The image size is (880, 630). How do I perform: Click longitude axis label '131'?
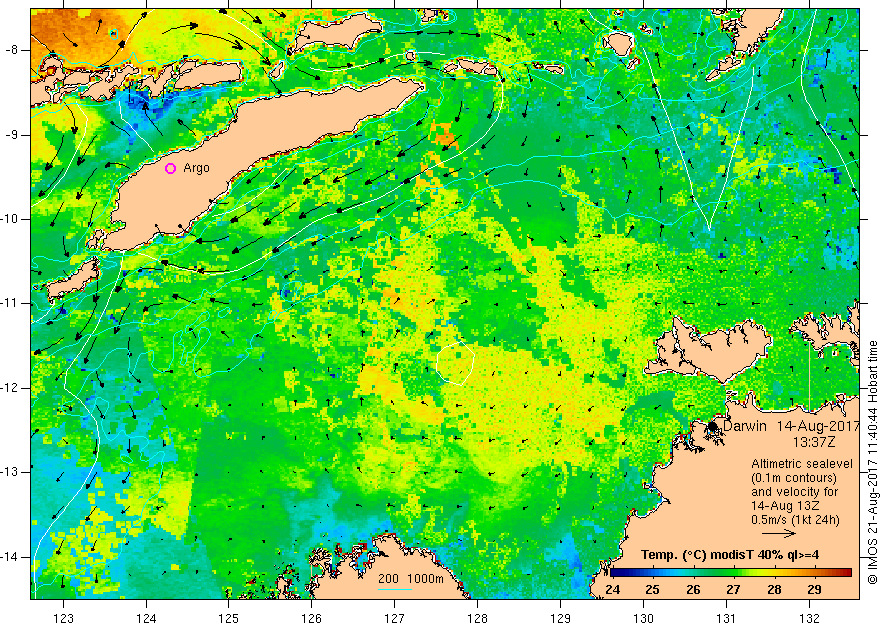point(727,618)
